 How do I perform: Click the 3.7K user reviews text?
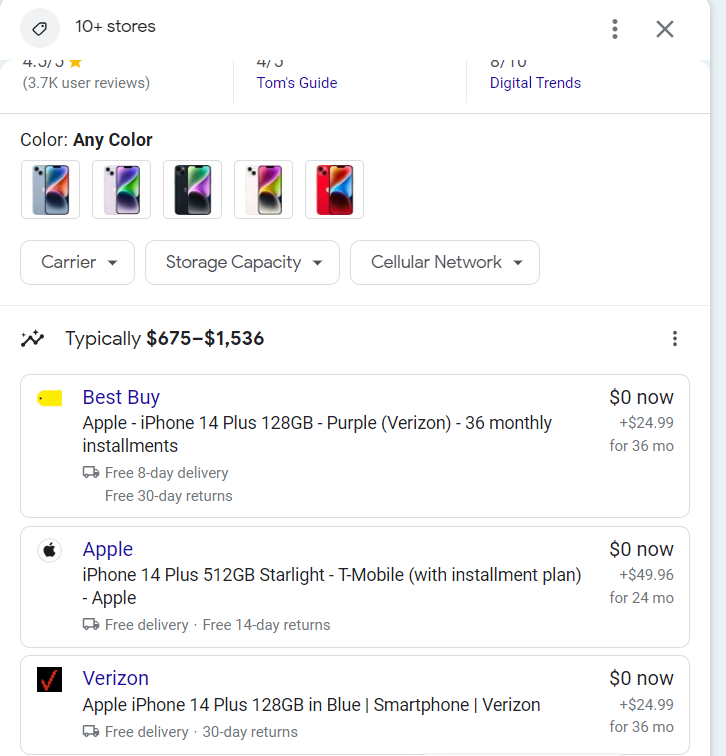pyautogui.click(x=86, y=83)
